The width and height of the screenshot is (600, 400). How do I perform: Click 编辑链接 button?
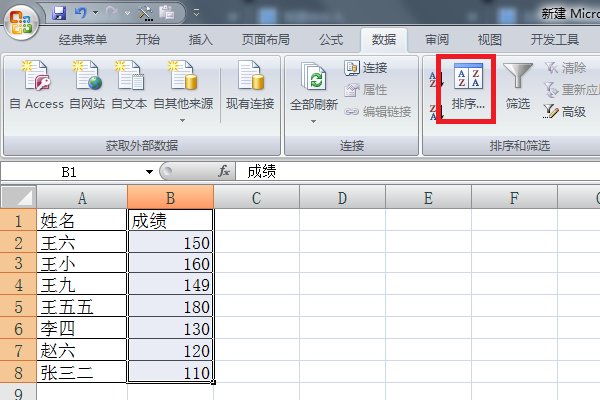click(378, 112)
